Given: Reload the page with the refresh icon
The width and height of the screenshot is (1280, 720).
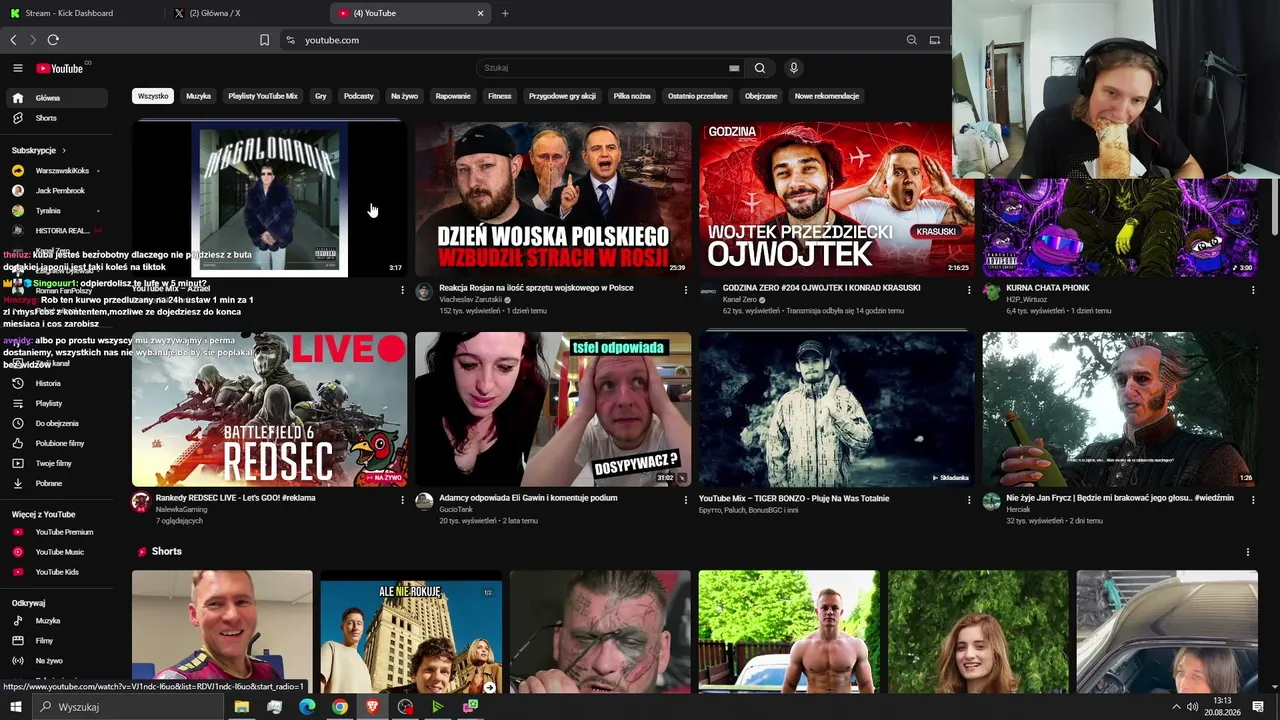Looking at the screenshot, I should (53, 40).
